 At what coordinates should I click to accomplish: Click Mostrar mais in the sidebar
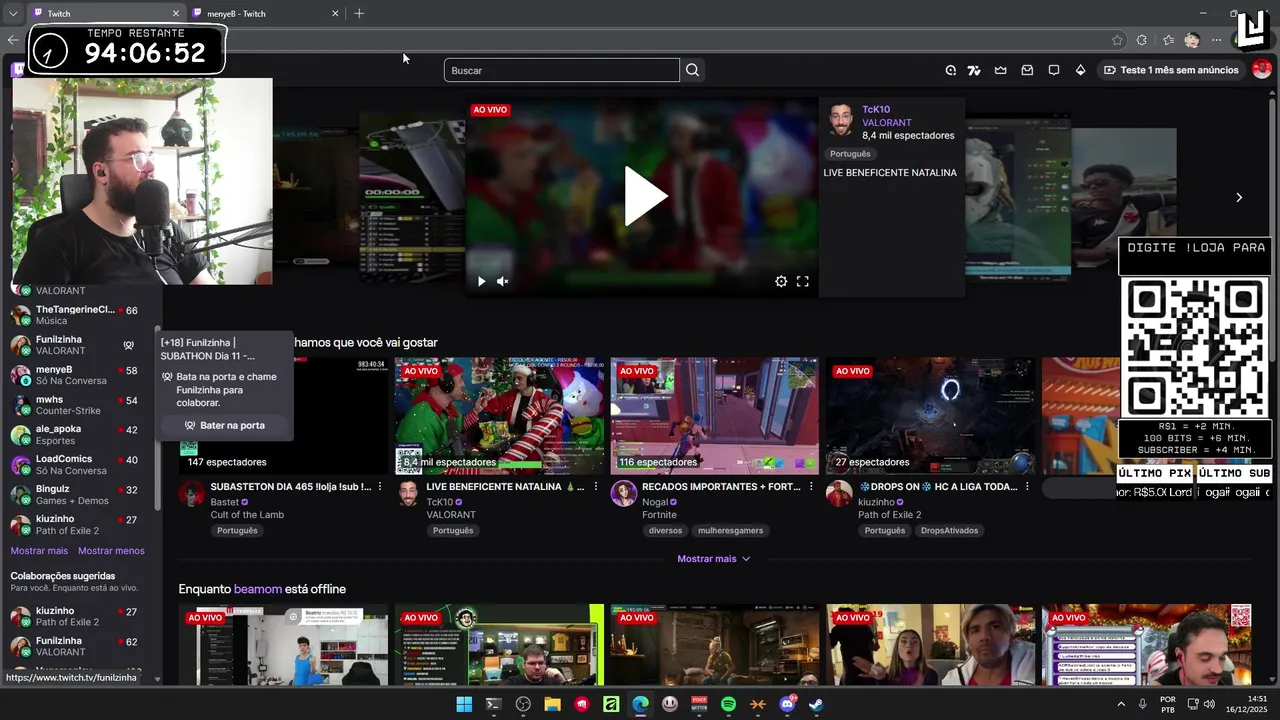click(39, 551)
